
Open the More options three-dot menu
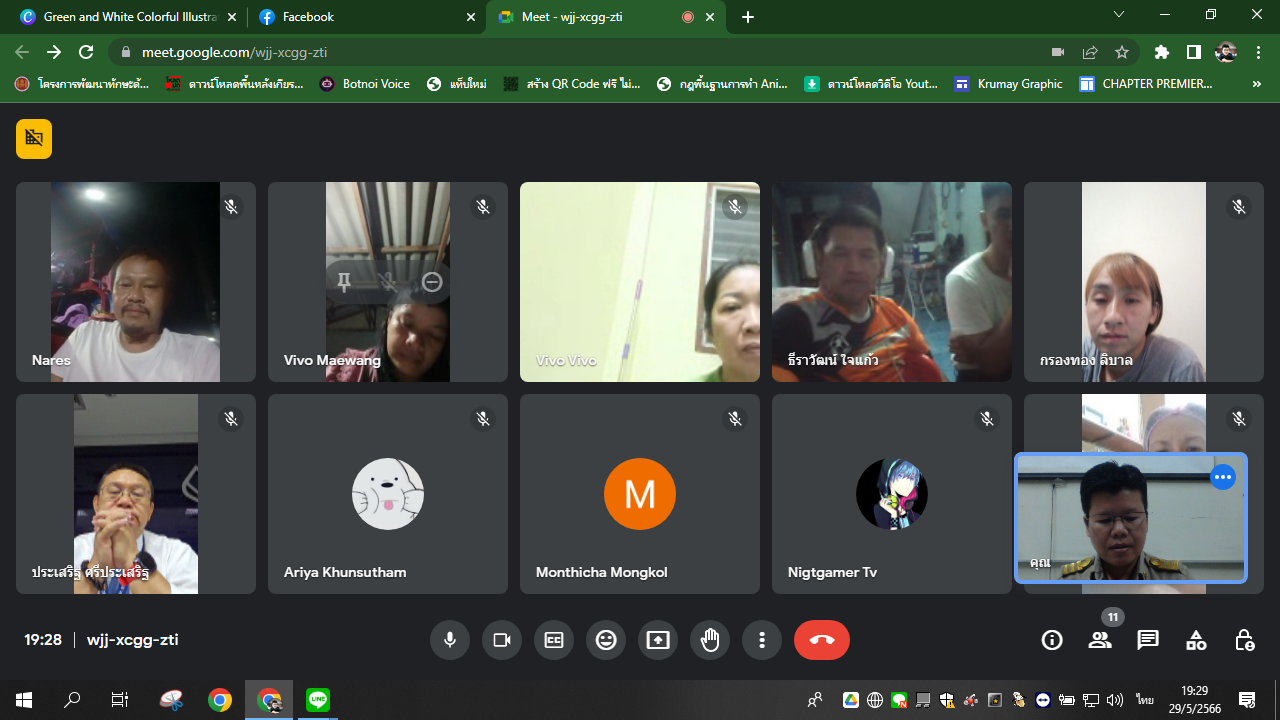762,640
